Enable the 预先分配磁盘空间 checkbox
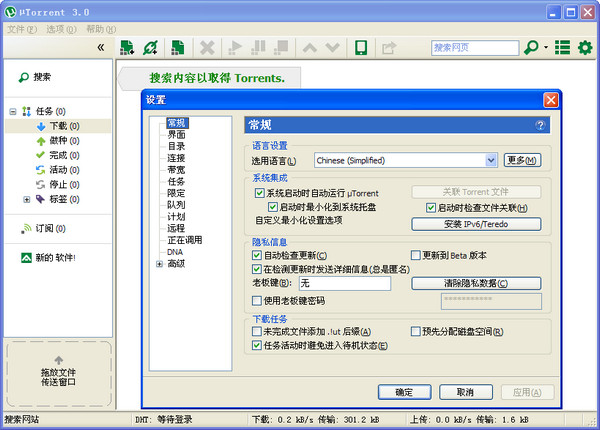The width and height of the screenshot is (600, 430). (x=416, y=331)
